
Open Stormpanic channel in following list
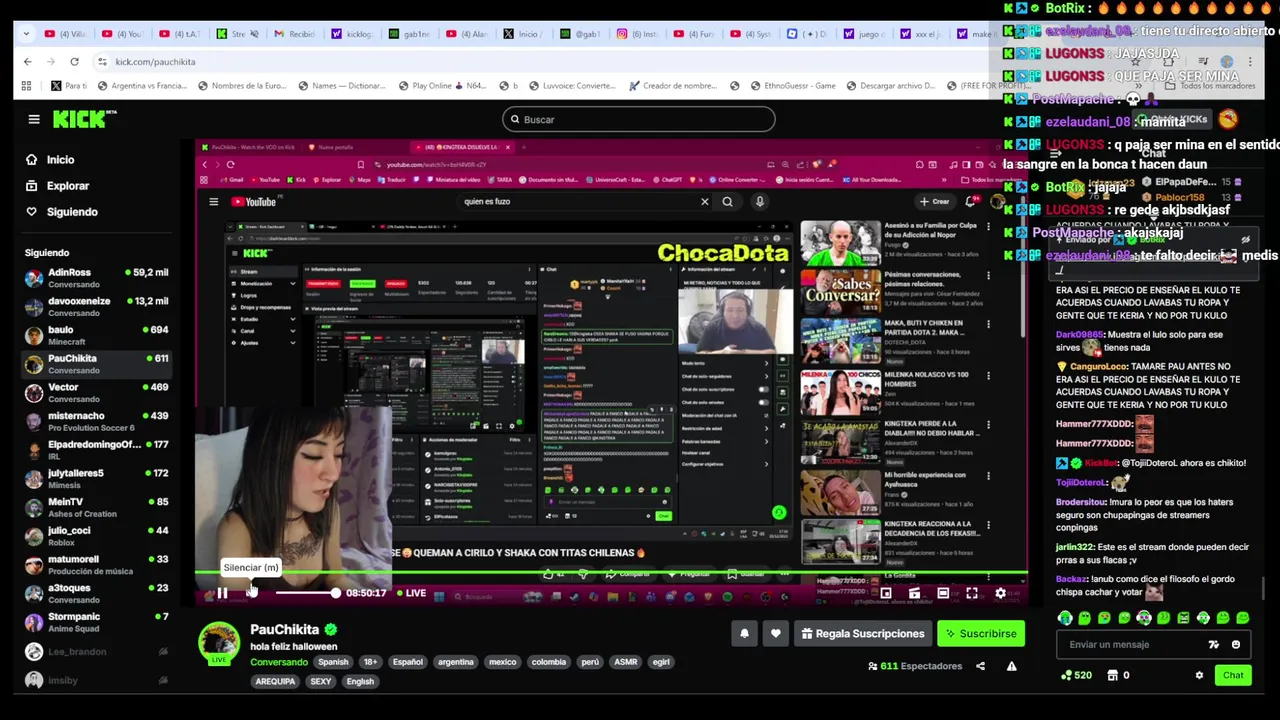tap(97, 622)
